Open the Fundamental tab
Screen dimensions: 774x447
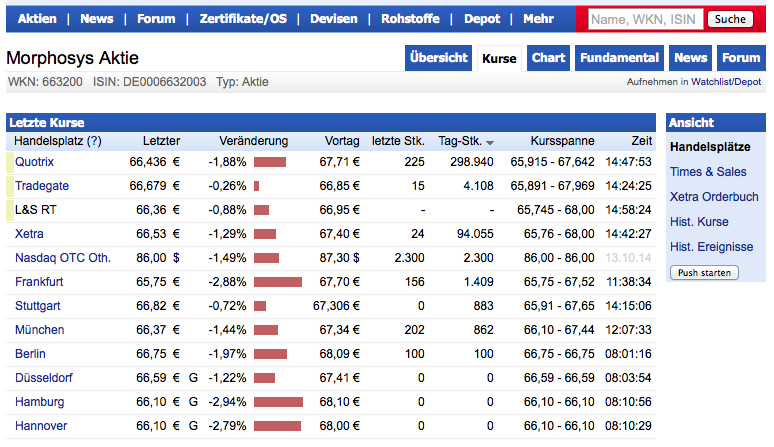pos(619,58)
